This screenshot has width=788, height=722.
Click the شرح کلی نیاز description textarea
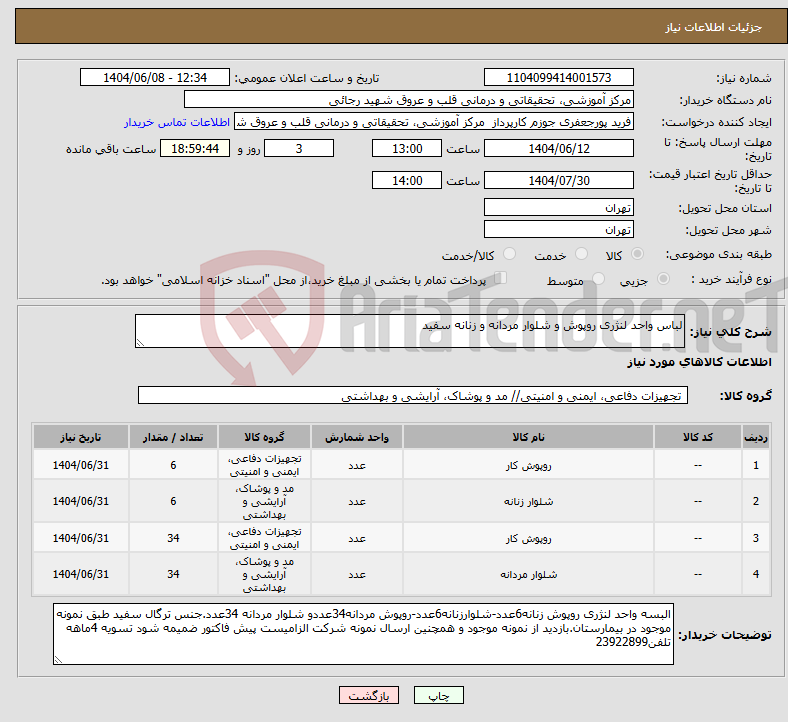(x=410, y=331)
